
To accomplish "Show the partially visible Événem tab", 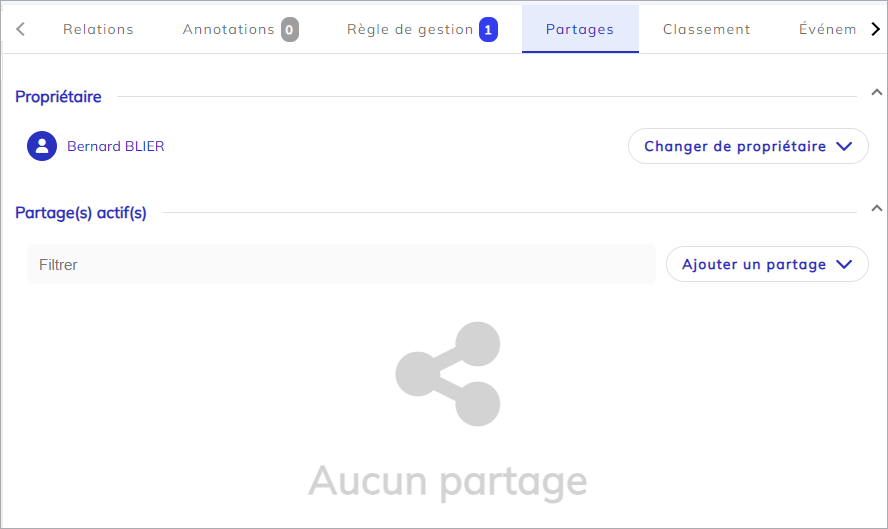I will pyautogui.click(x=827, y=29).
